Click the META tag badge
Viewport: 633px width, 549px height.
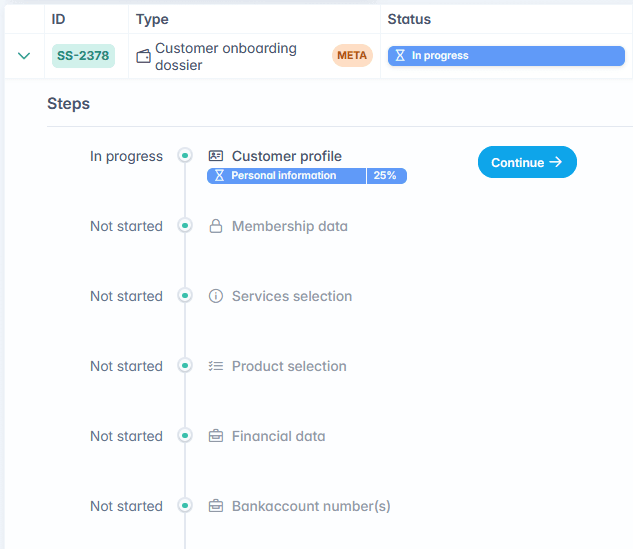352,56
